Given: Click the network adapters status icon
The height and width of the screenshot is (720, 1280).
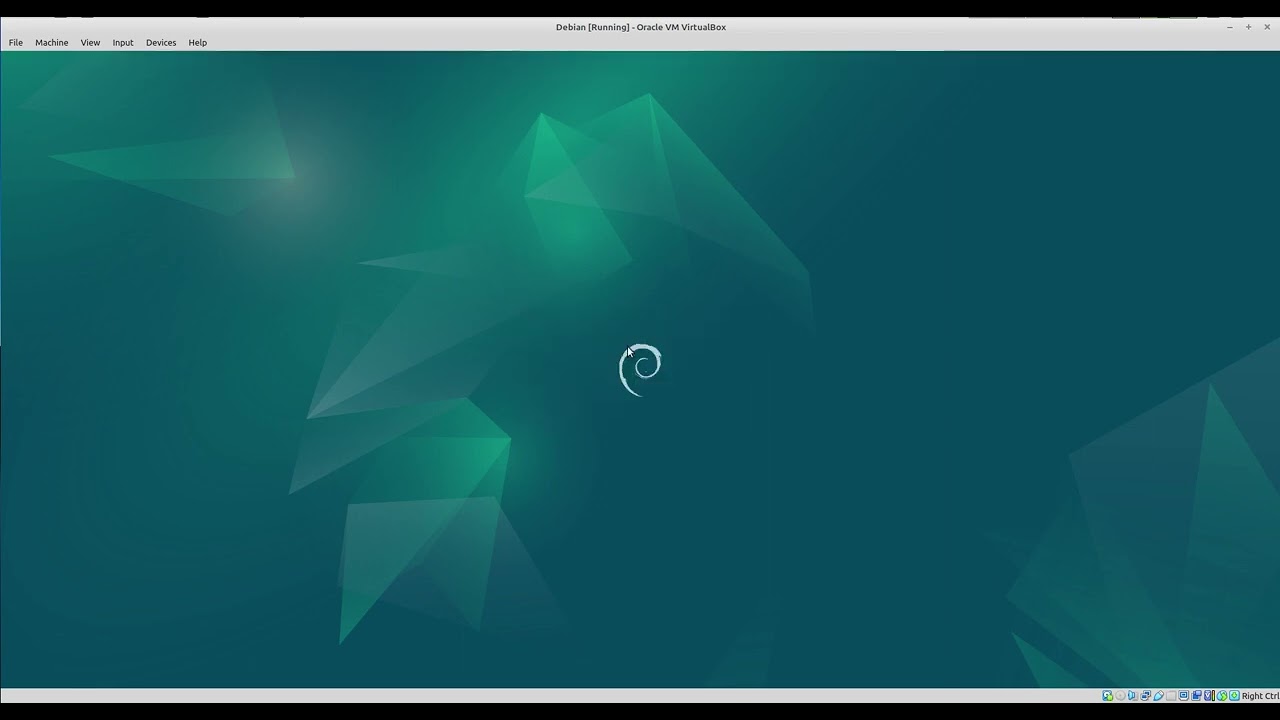Looking at the screenshot, I should [x=1146, y=696].
